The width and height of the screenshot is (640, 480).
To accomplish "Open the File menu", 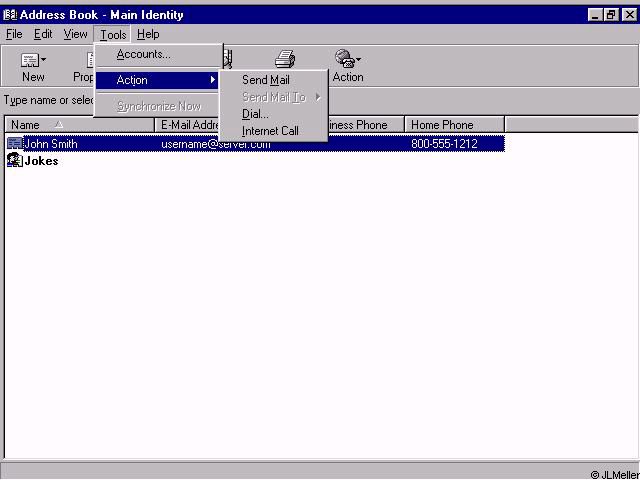I will pyautogui.click(x=14, y=34).
